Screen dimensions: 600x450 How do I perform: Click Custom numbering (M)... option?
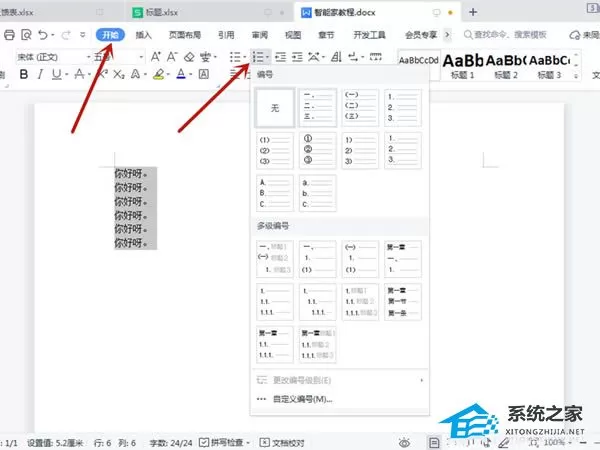coord(302,399)
